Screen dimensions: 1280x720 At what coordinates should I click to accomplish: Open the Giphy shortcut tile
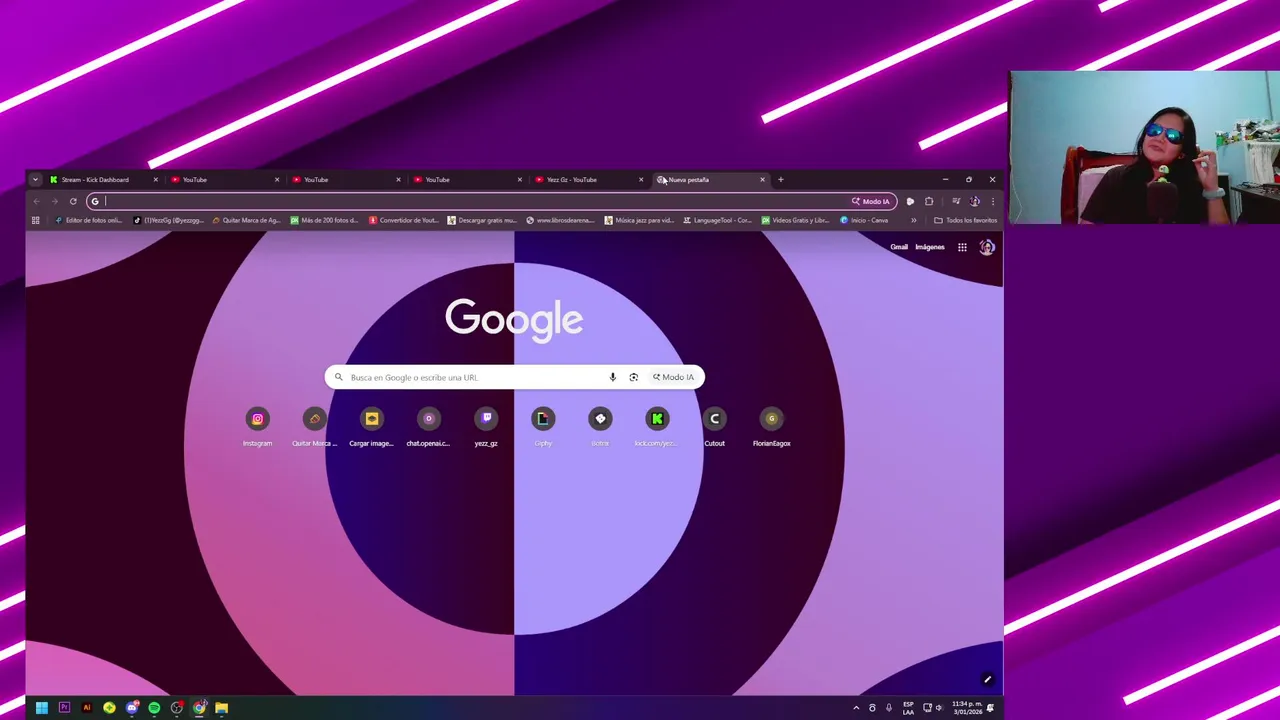(543, 427)
